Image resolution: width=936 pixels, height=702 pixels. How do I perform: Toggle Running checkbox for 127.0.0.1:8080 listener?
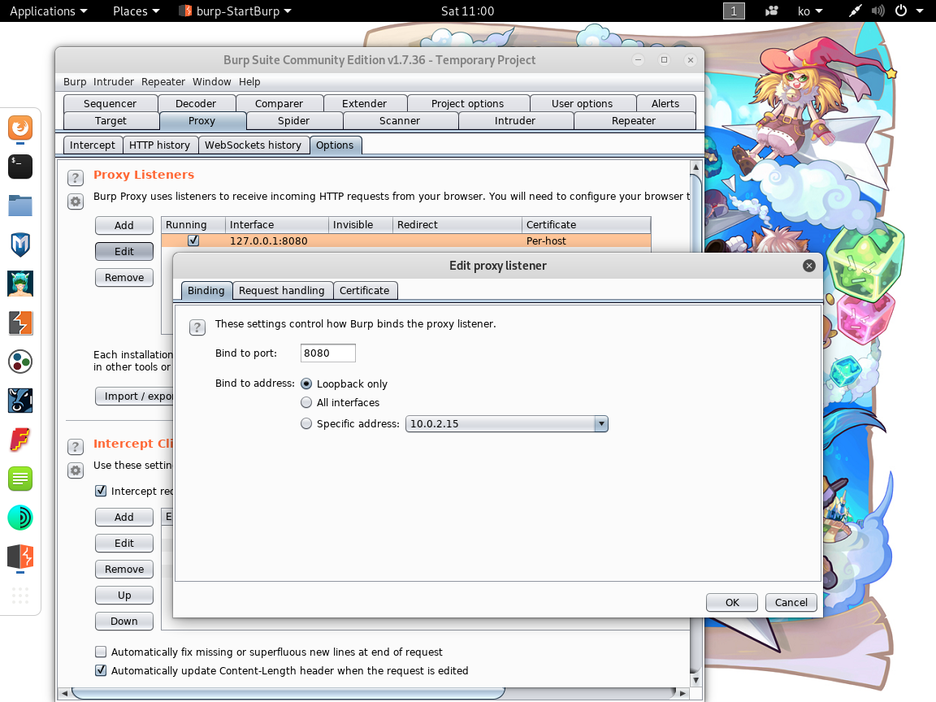point(193,241)
